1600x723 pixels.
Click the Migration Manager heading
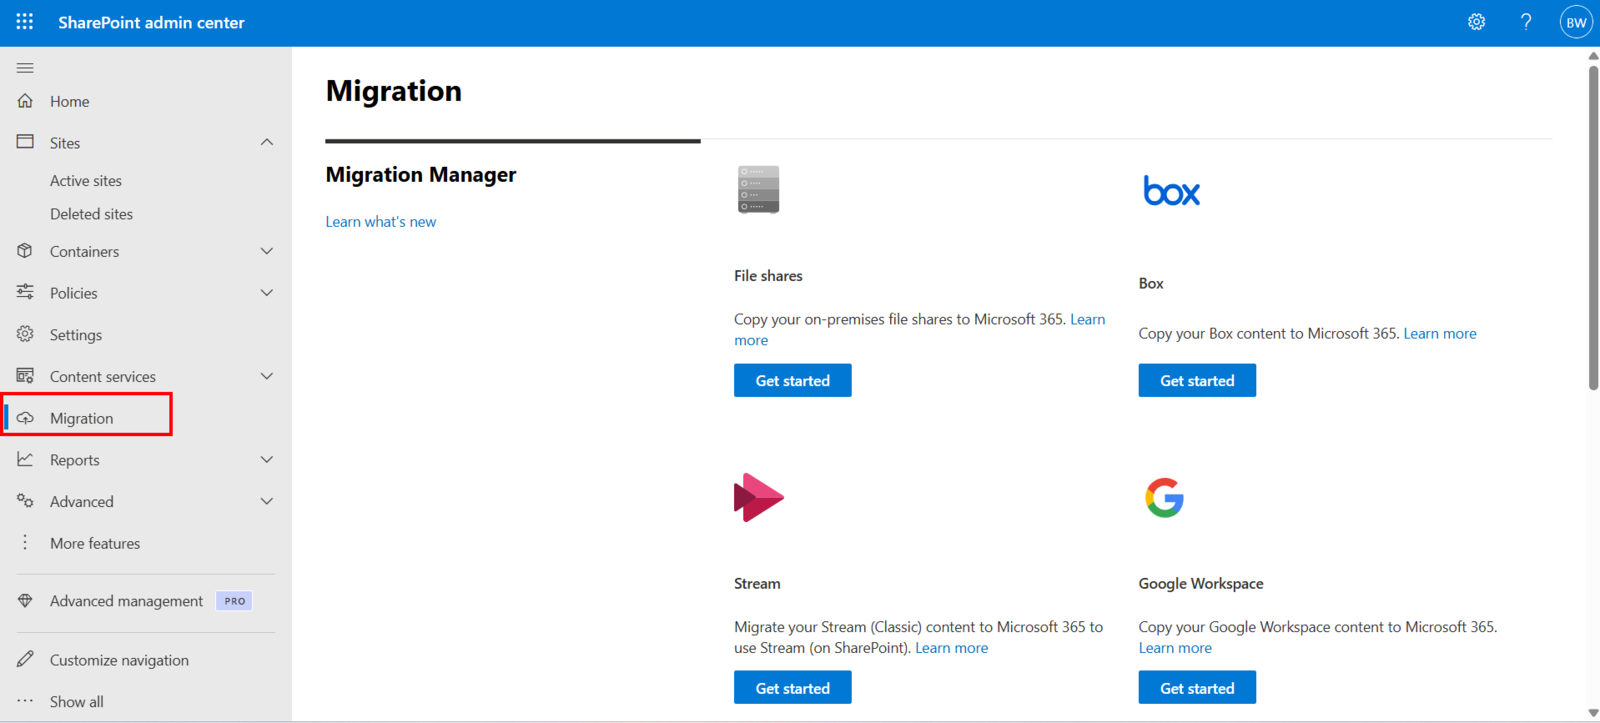click(421, 175)
